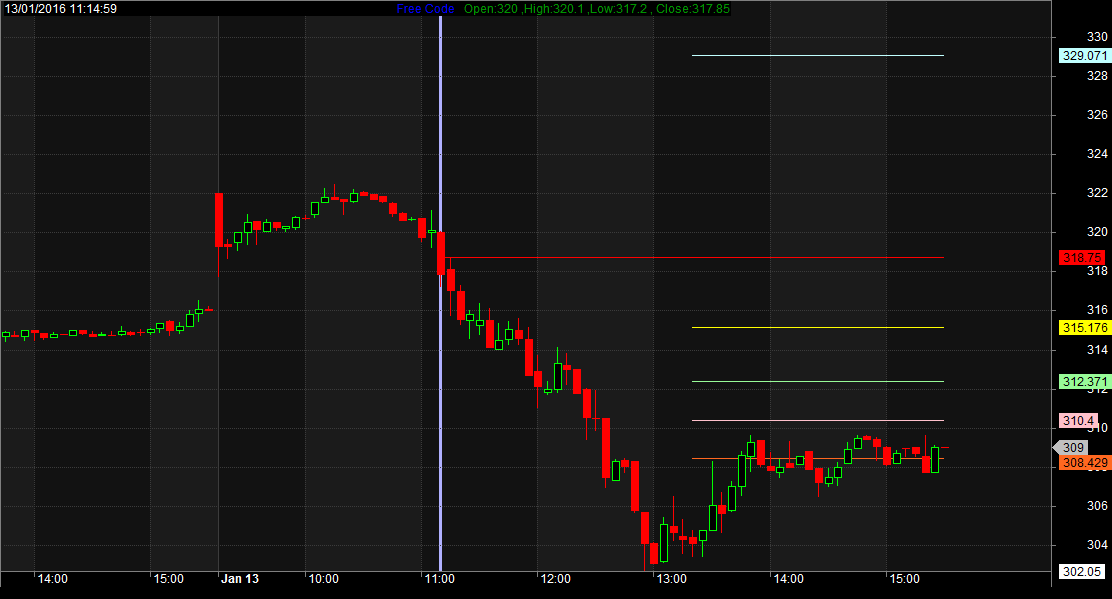
Task: Click the grey 309 last price marker
Action: coord(1070,447)
